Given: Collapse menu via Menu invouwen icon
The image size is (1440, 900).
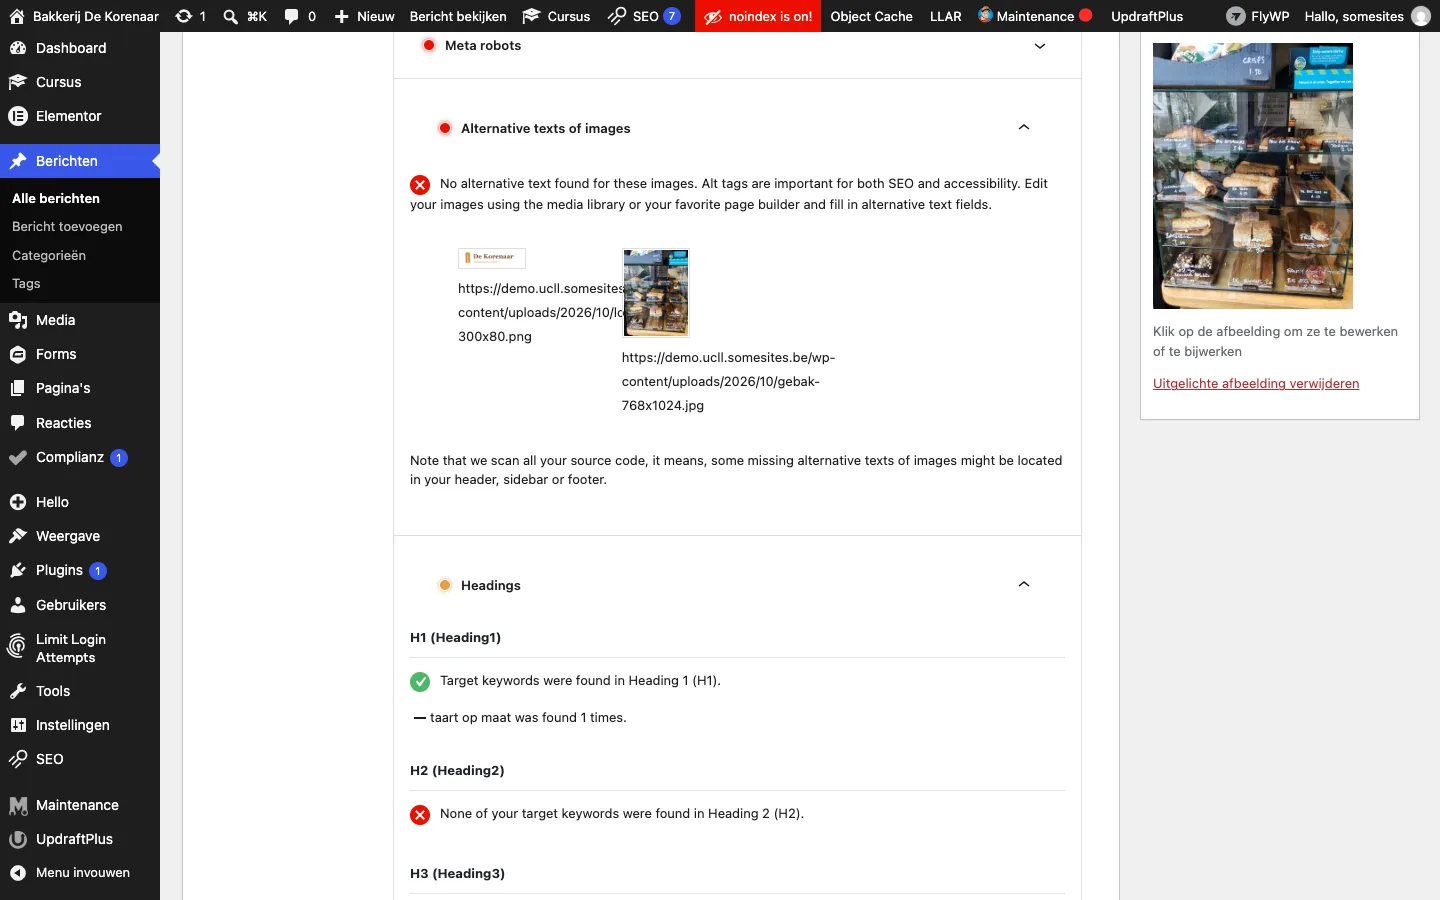Looking at the screenshot, I should coord(18,873).
